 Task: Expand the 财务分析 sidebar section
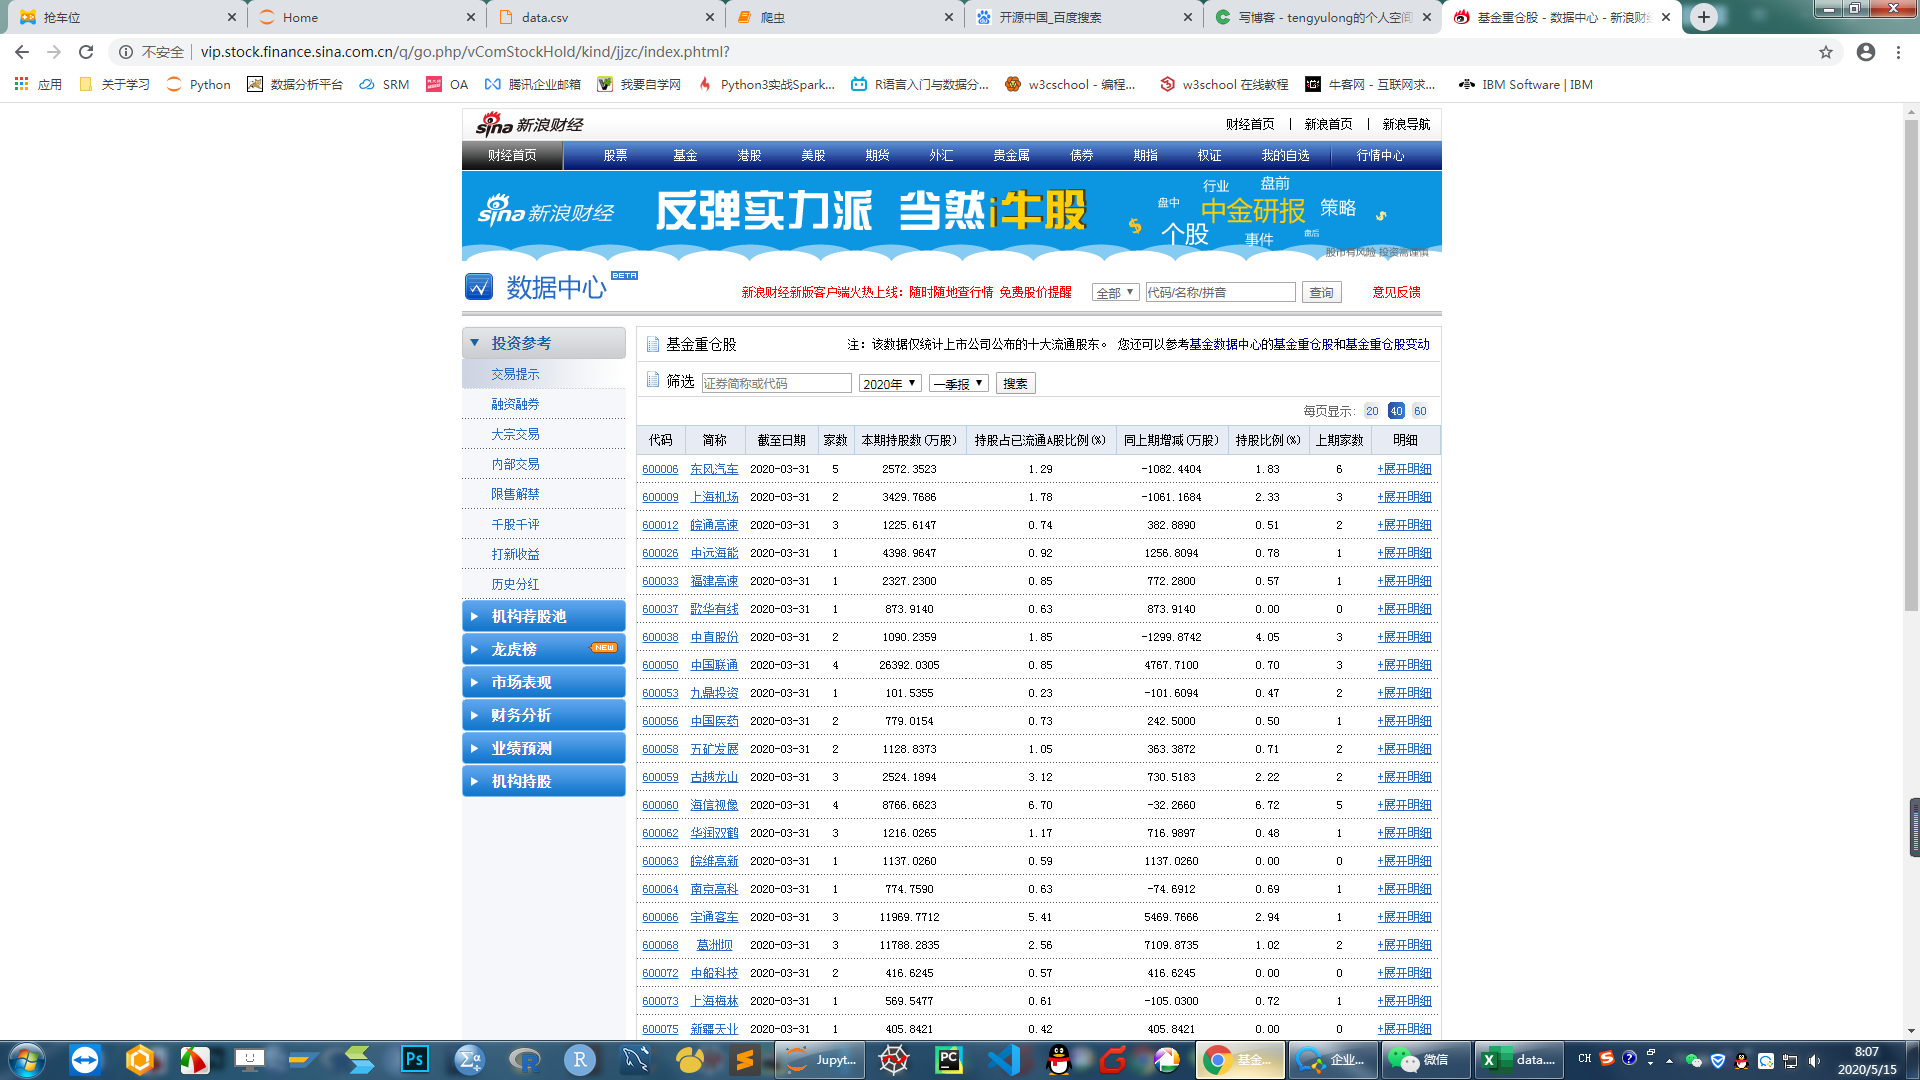(x=544, y=715)
